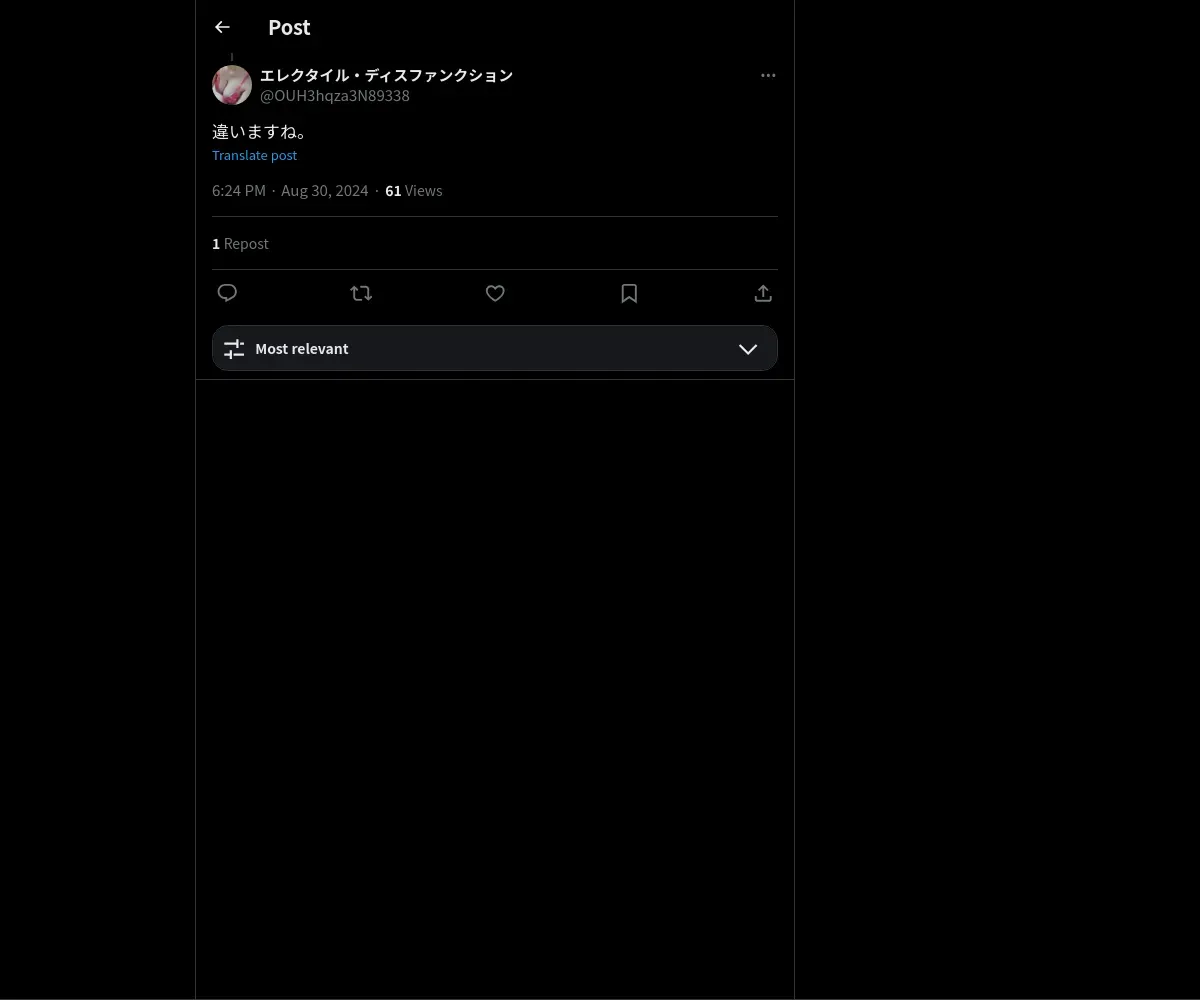Like the post with the heart icon

pyautogui.click(x=495, y=293)
